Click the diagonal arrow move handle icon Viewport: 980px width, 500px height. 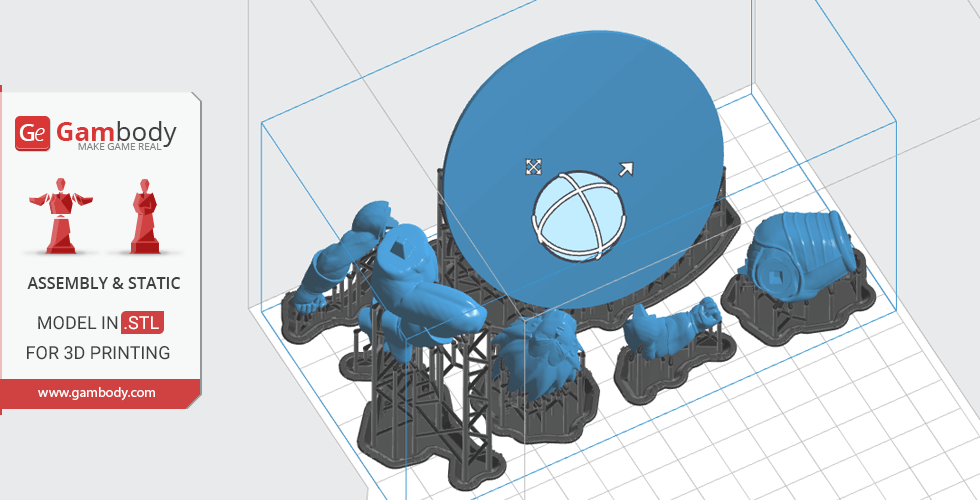[x=626, y=168]
